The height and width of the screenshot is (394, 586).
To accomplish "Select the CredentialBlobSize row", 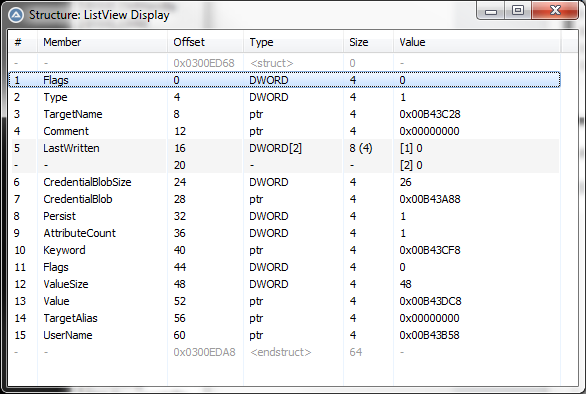I will click(x=284, y=182).
